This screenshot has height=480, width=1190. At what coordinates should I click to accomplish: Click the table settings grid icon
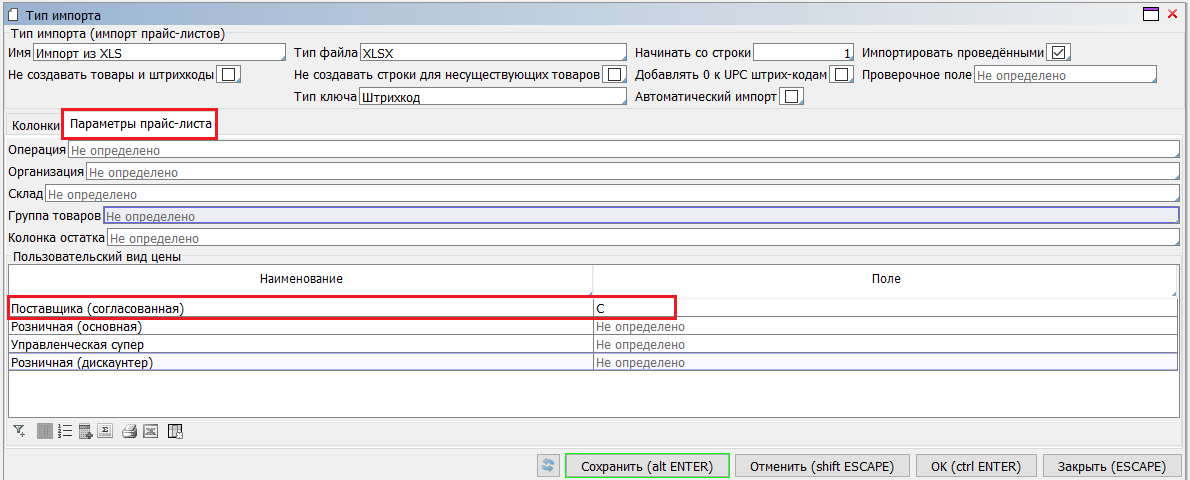coord(175,432)
